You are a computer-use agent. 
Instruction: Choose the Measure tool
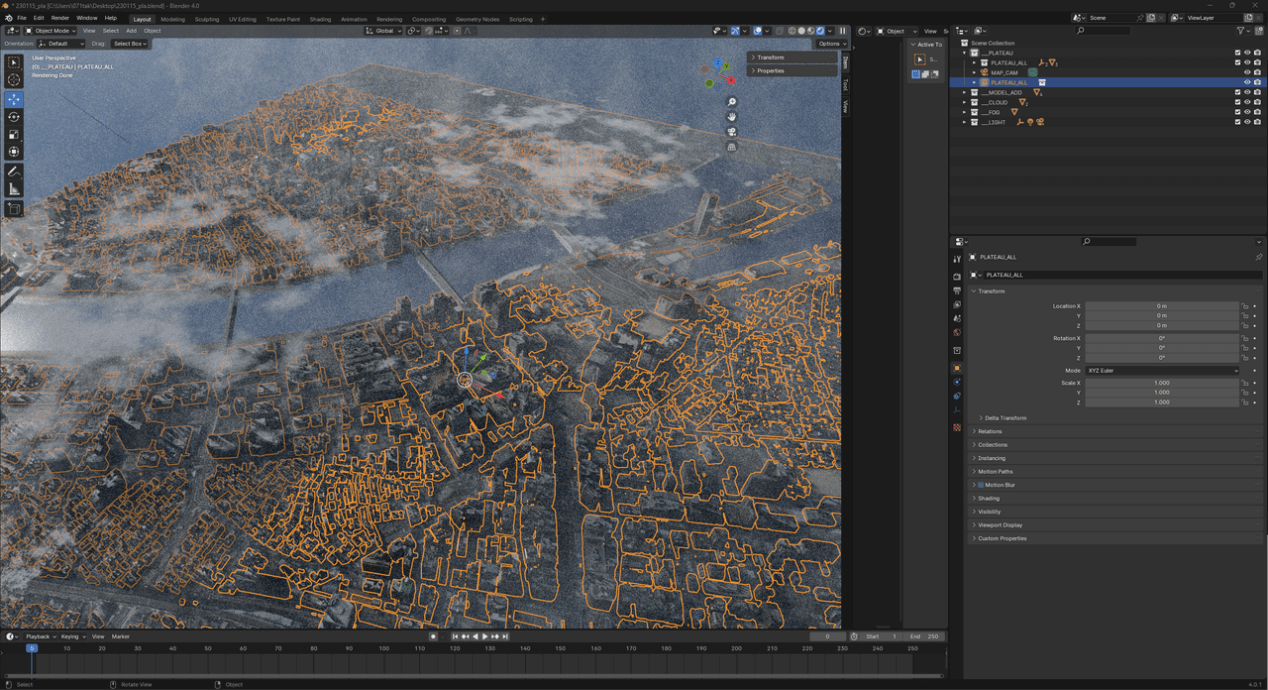14,189
